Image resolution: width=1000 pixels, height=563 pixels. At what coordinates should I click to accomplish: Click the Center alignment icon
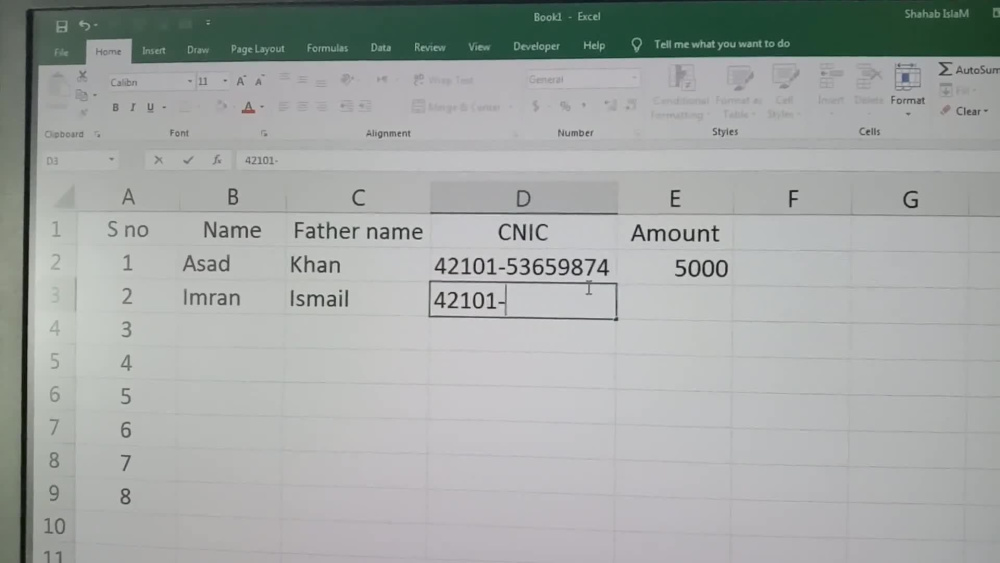pyautogui.click(x=302, y=106)
